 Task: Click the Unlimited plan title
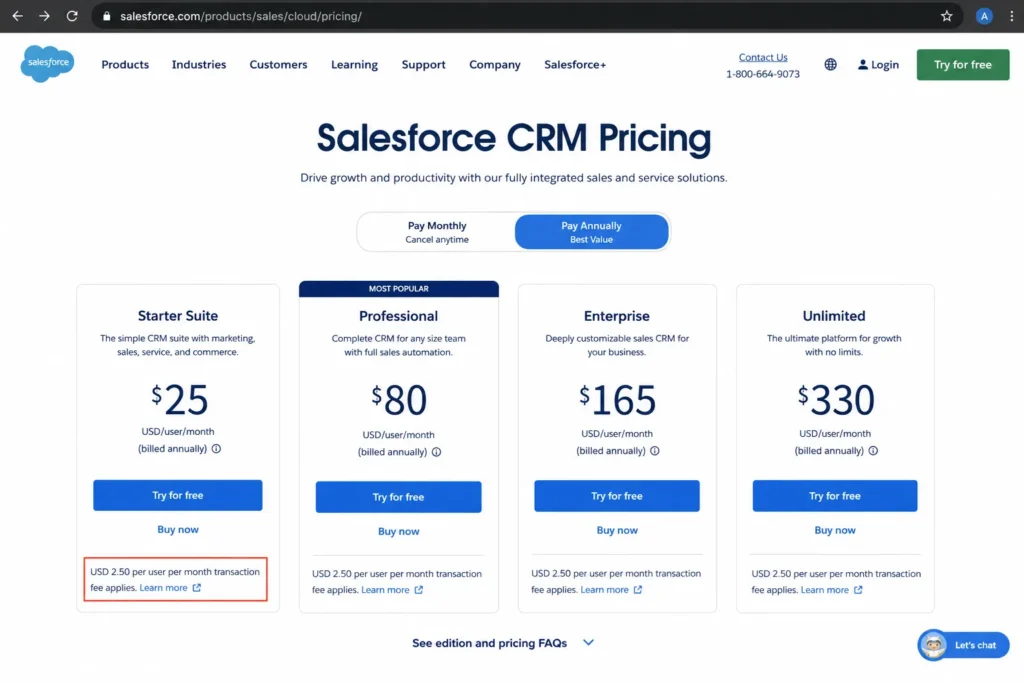pyautogui.click(x=834, y=316)
